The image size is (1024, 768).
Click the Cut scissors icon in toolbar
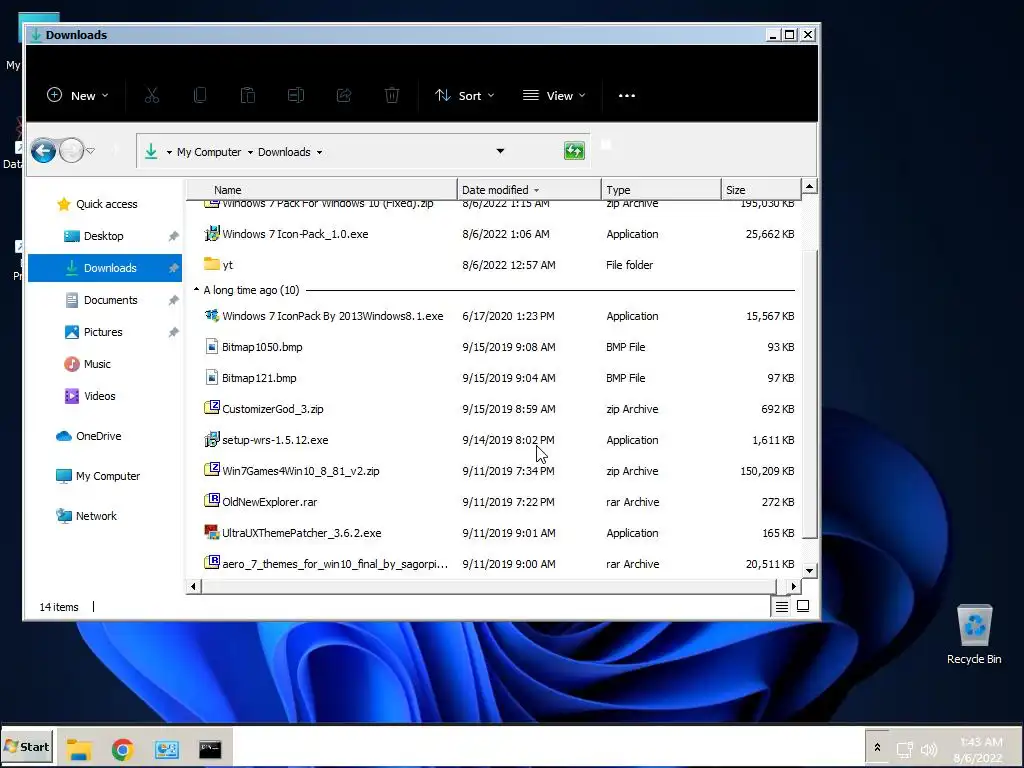152,95
